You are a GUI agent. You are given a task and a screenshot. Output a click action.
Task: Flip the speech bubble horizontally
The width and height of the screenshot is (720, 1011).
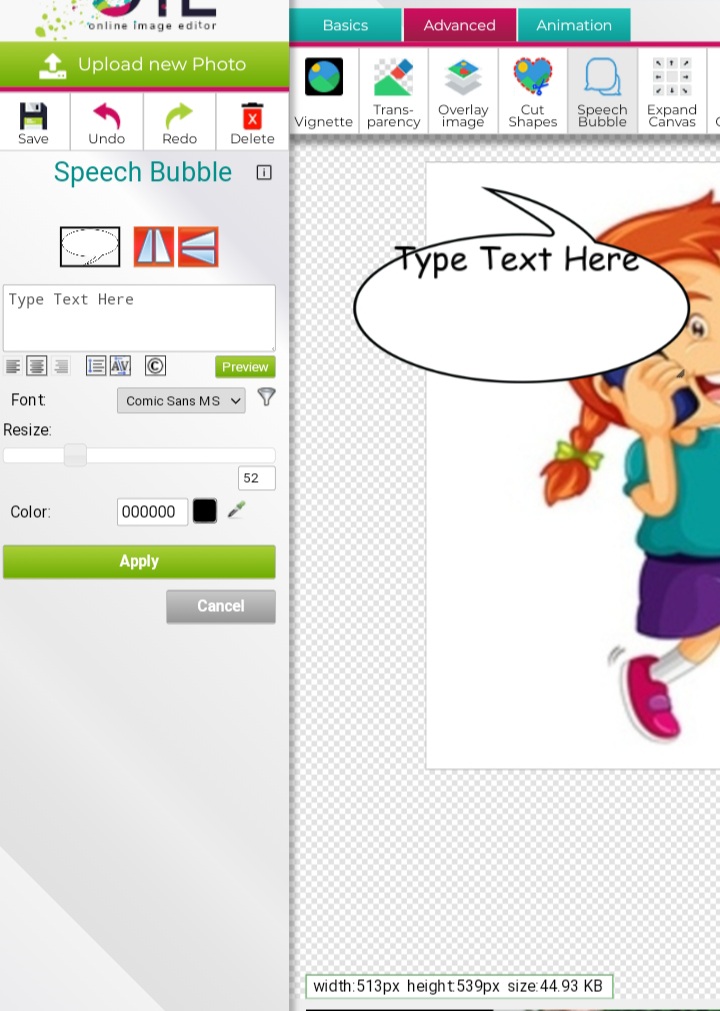(x=154, y=247)
